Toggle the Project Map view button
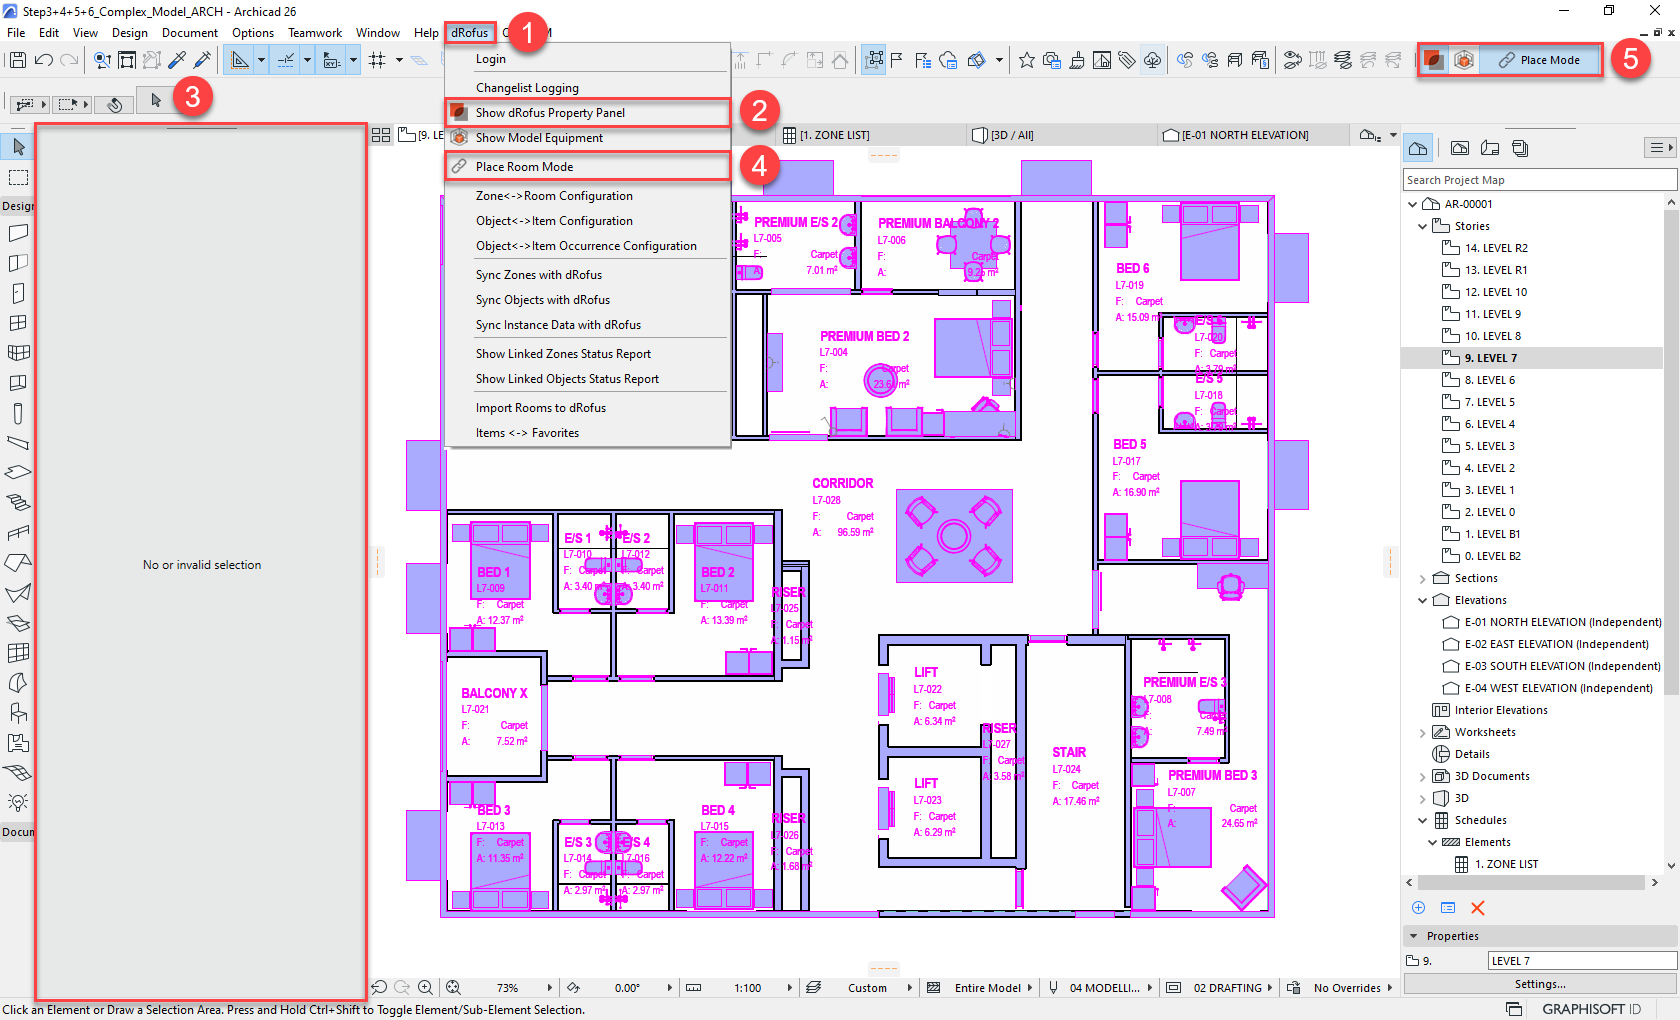 (1418, 148)
